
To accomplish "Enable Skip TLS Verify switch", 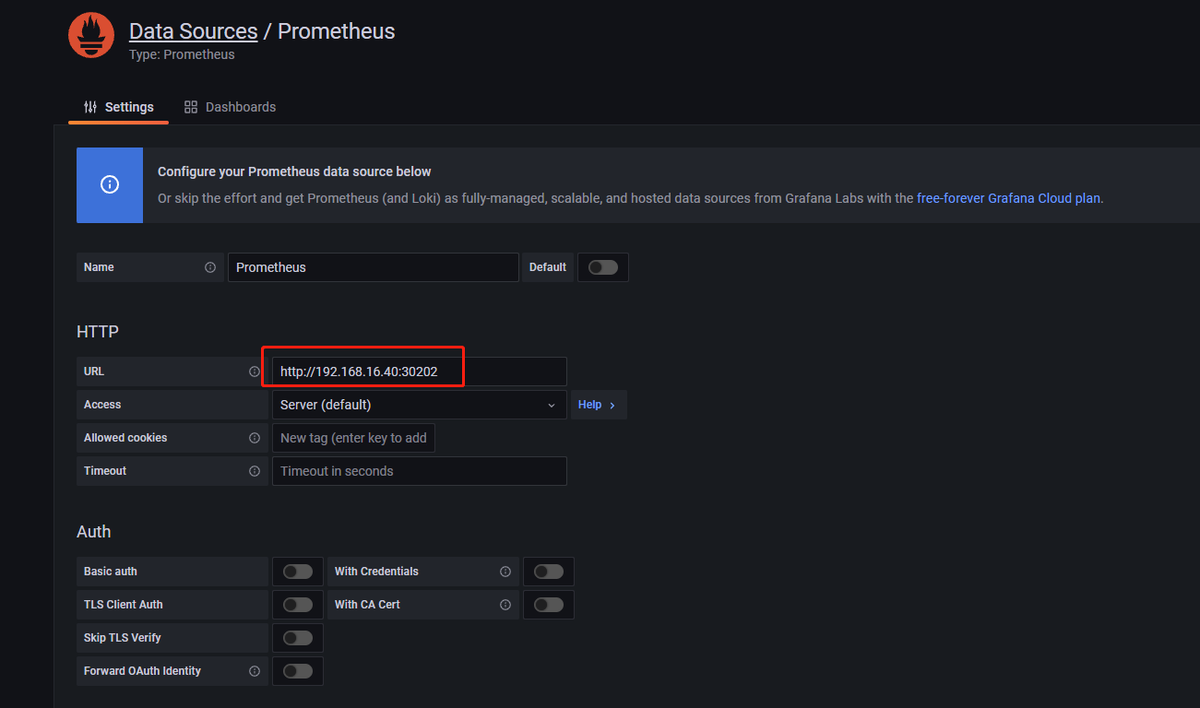I will pyautogui.click(x=298, y=638).
